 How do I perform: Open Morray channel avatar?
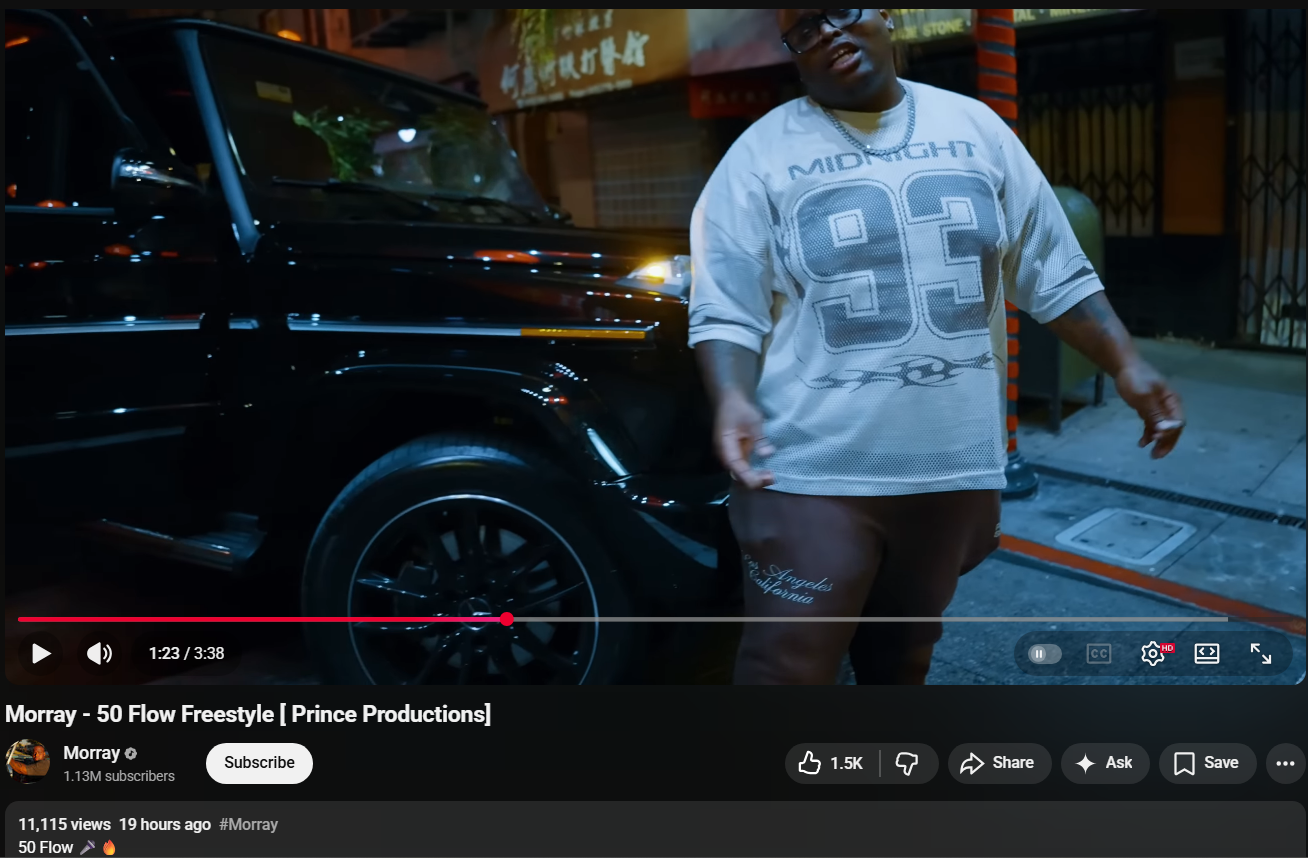[27, 762]
